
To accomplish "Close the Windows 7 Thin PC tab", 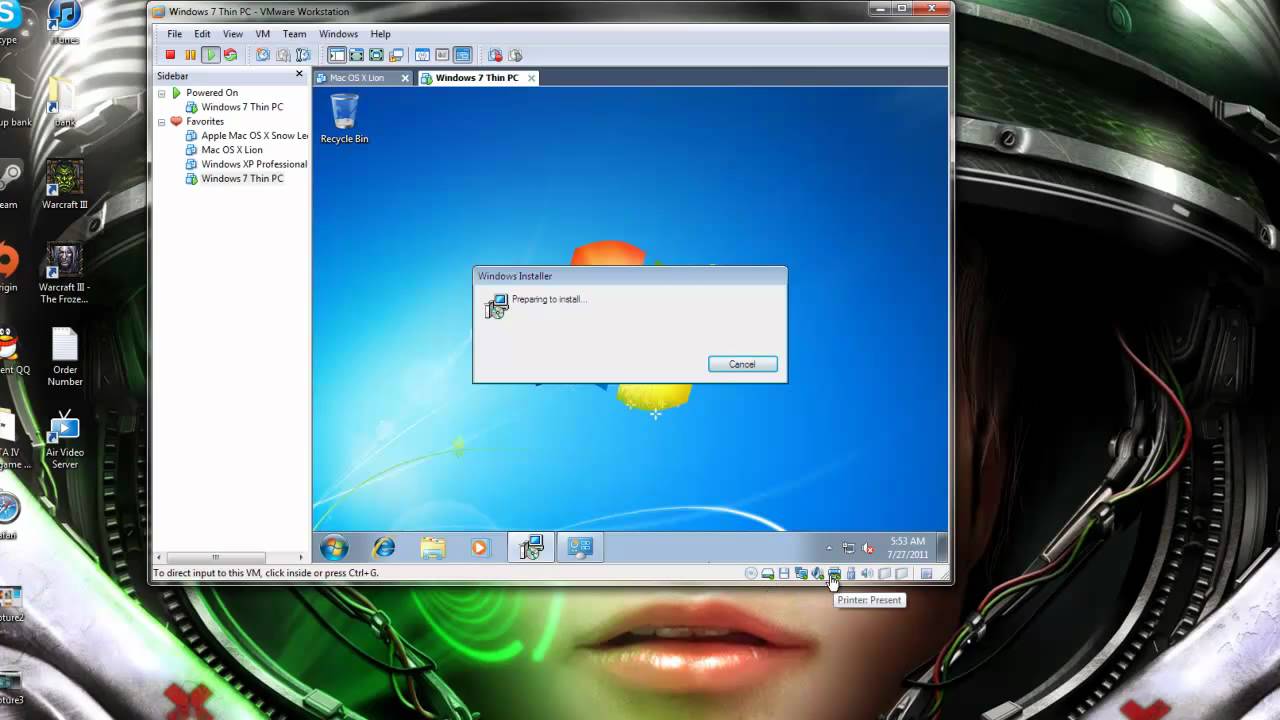I will 531,78.
